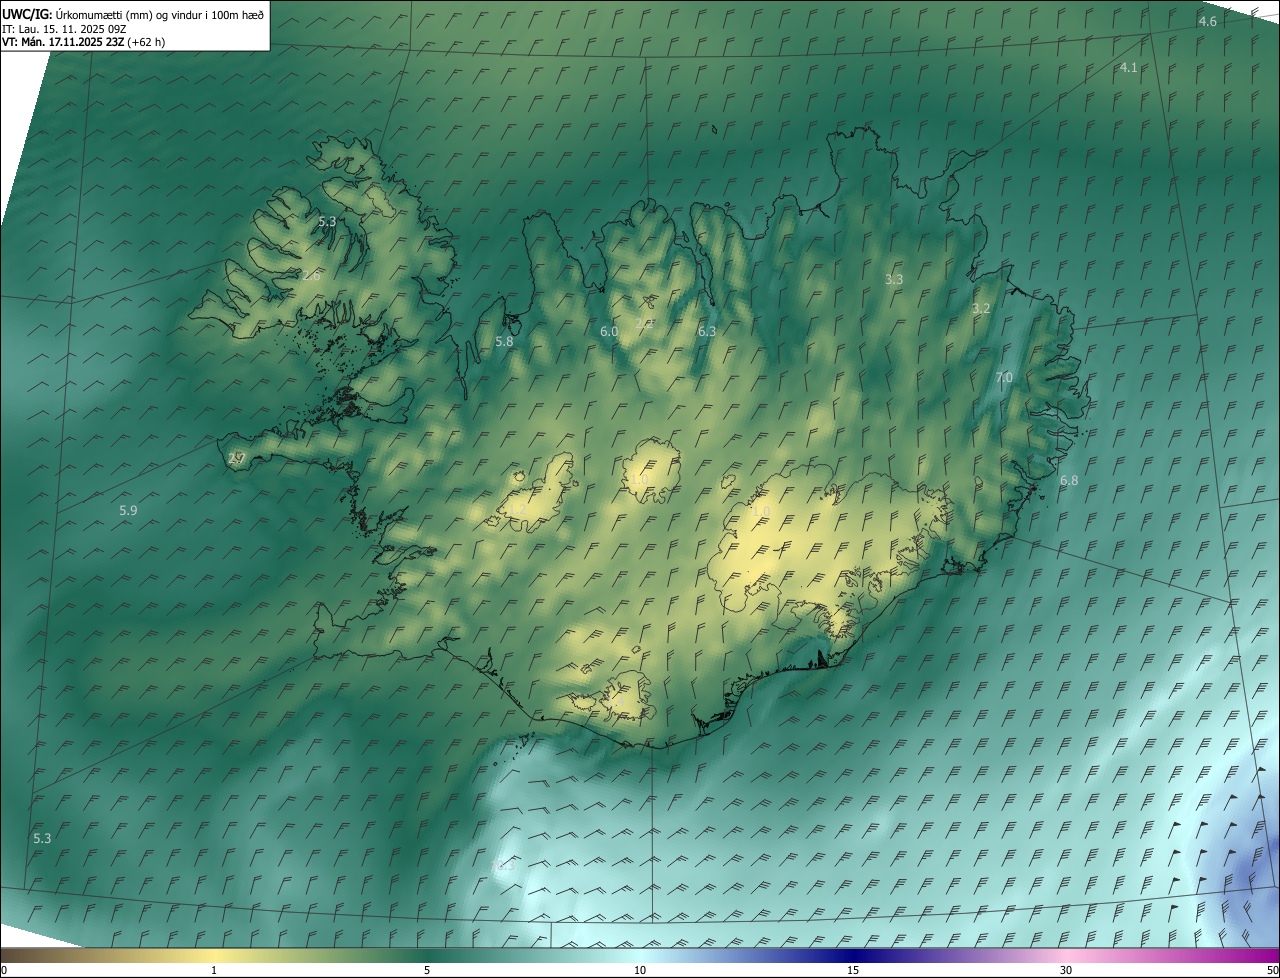Click the 4.1 value on the map
Screen dimensions: 1280x978
click(x=1128, y=67)
